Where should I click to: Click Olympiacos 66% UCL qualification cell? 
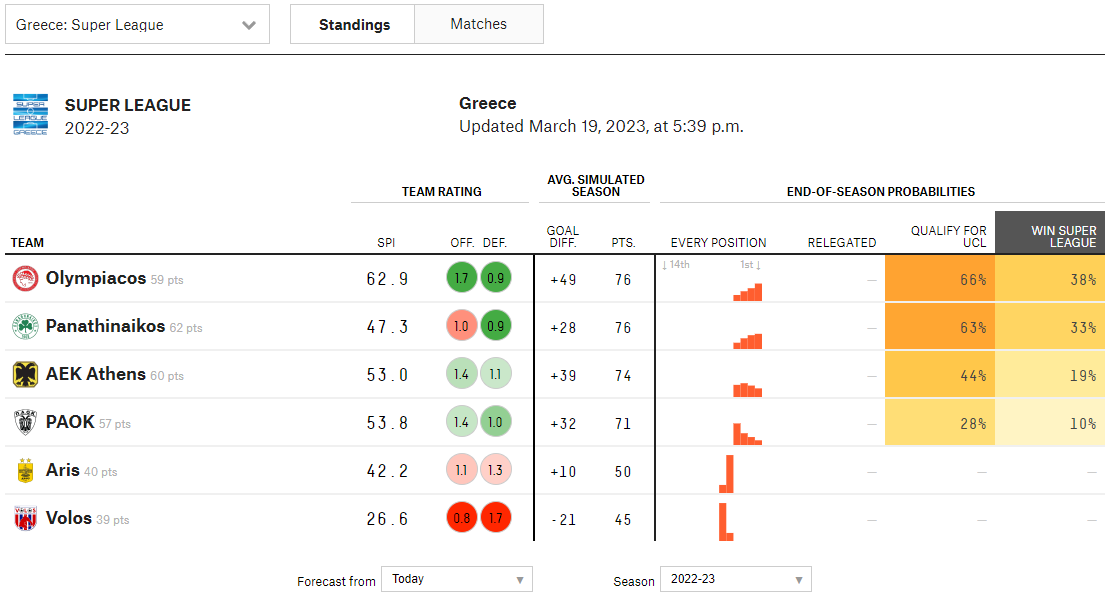coord(940,279)
